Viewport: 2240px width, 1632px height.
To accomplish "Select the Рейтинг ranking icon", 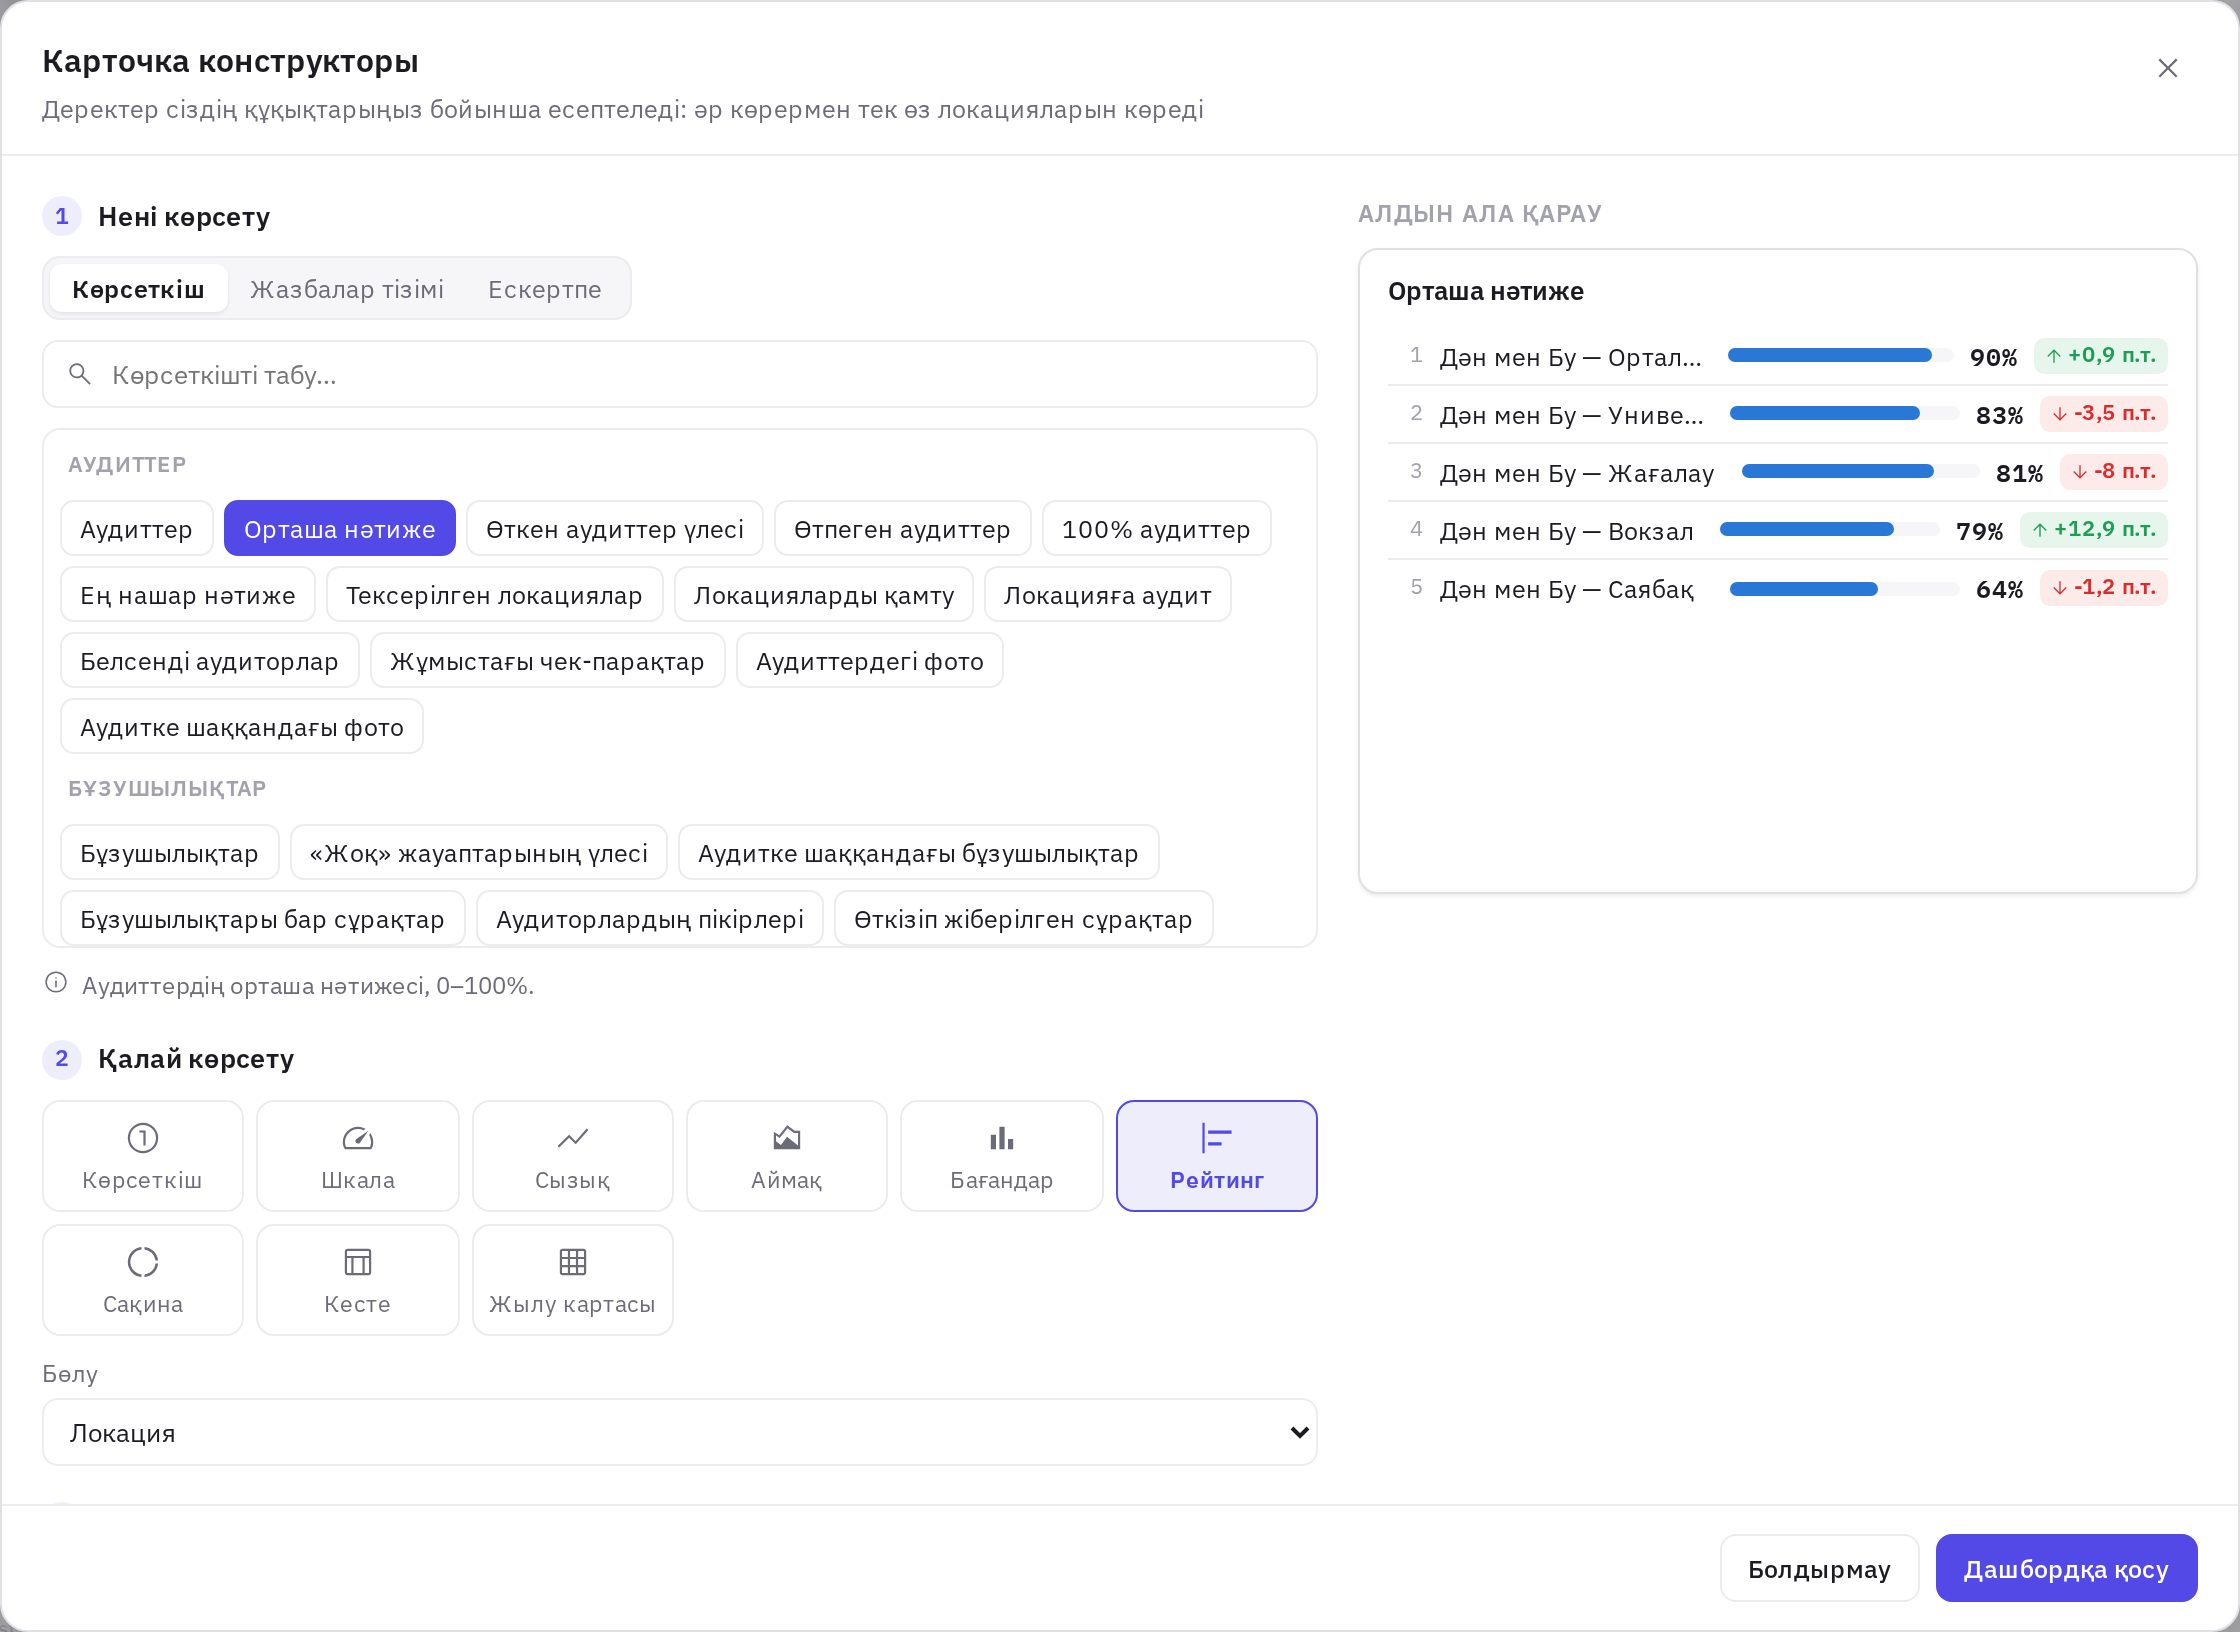I will (x=1216, y=1138).
